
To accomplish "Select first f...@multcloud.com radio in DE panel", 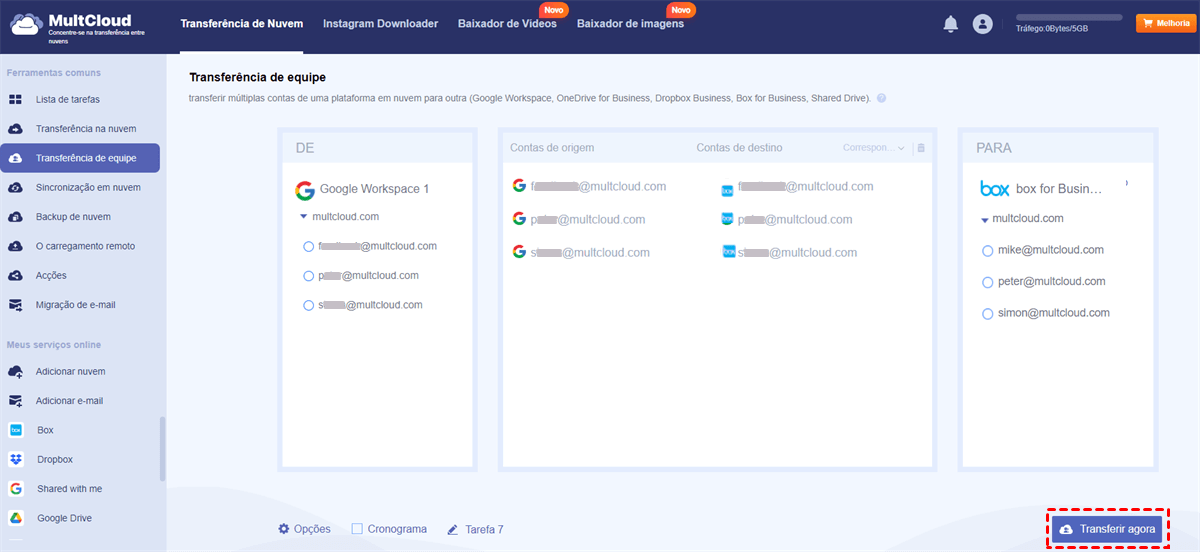I will [x=308, y=246].
